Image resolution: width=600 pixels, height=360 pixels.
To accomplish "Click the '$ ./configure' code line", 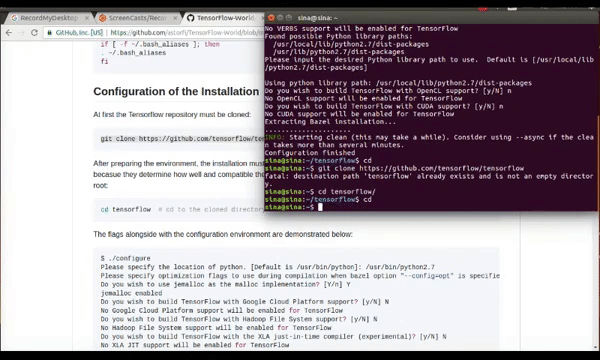I will pyautogui.click(x=126, y=258).
